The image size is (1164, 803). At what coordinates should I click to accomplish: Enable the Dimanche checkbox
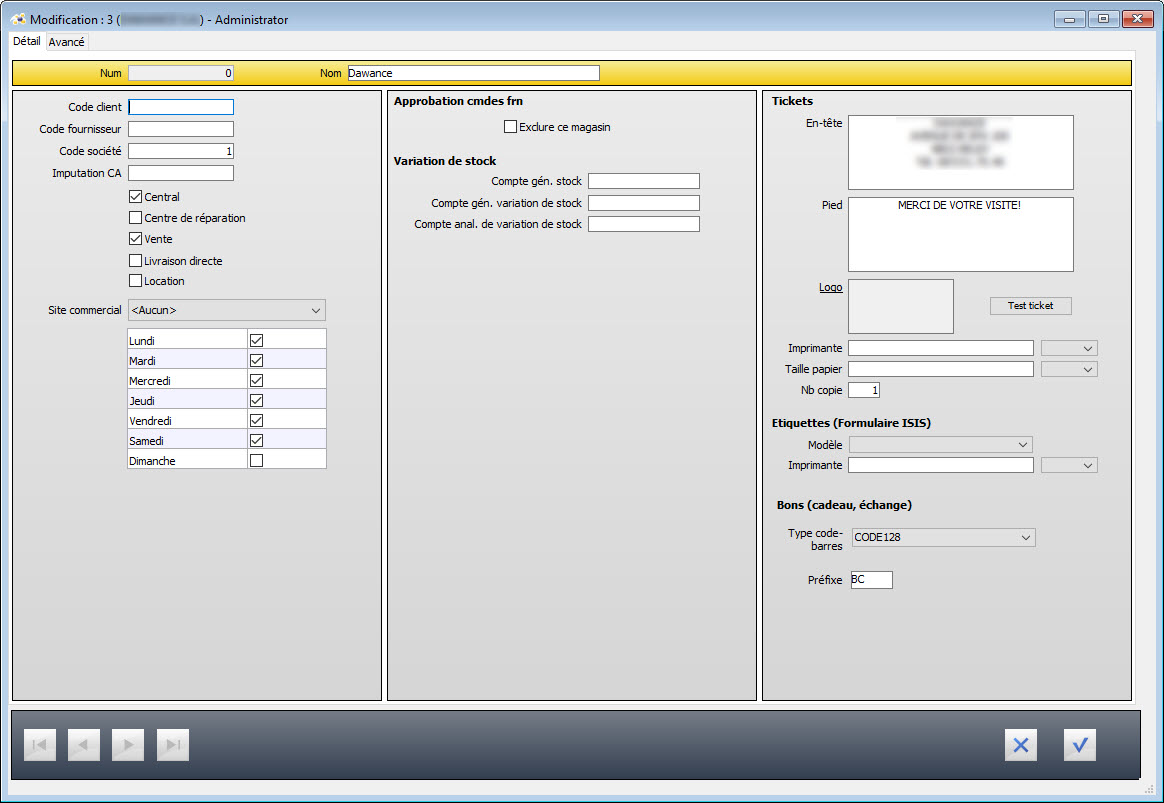pos(256,461)
